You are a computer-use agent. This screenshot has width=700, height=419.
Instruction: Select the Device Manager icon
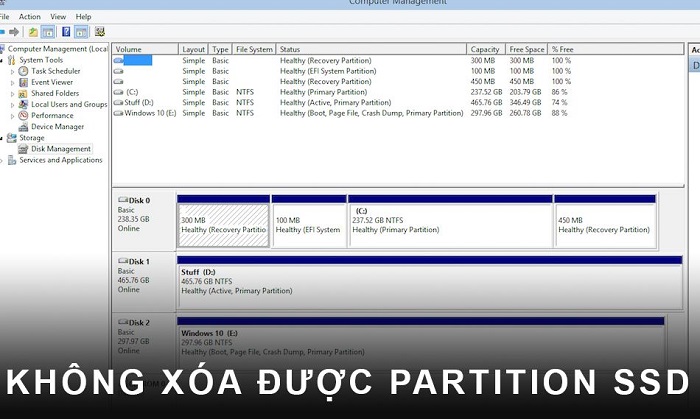[23, 127]
